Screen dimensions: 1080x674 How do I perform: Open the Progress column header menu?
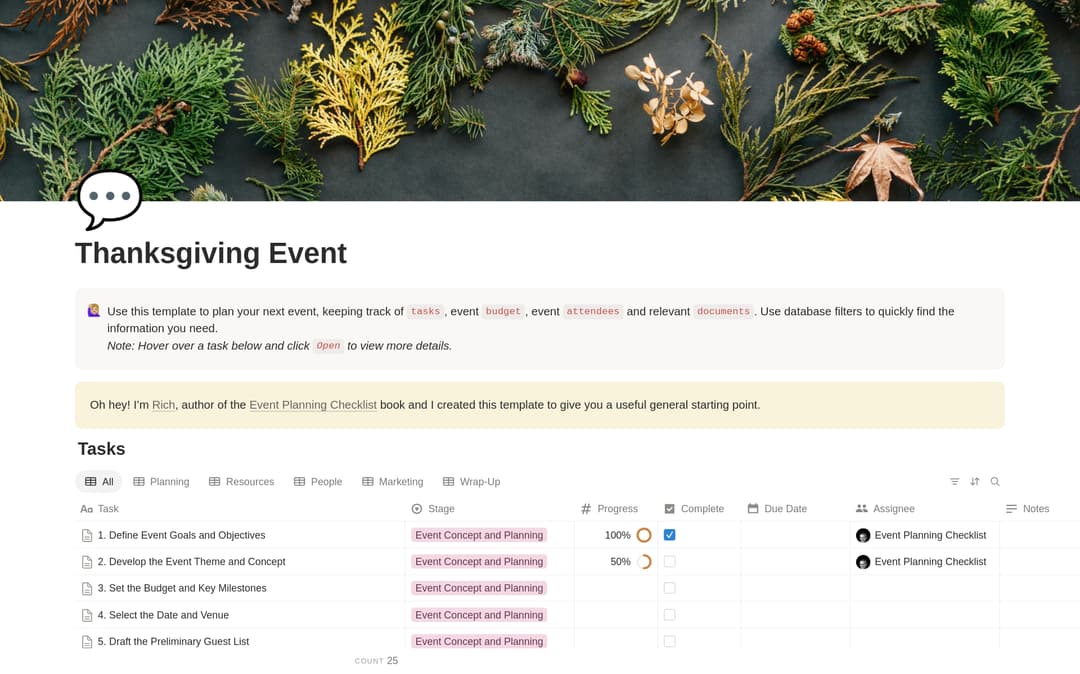(610, 509)
